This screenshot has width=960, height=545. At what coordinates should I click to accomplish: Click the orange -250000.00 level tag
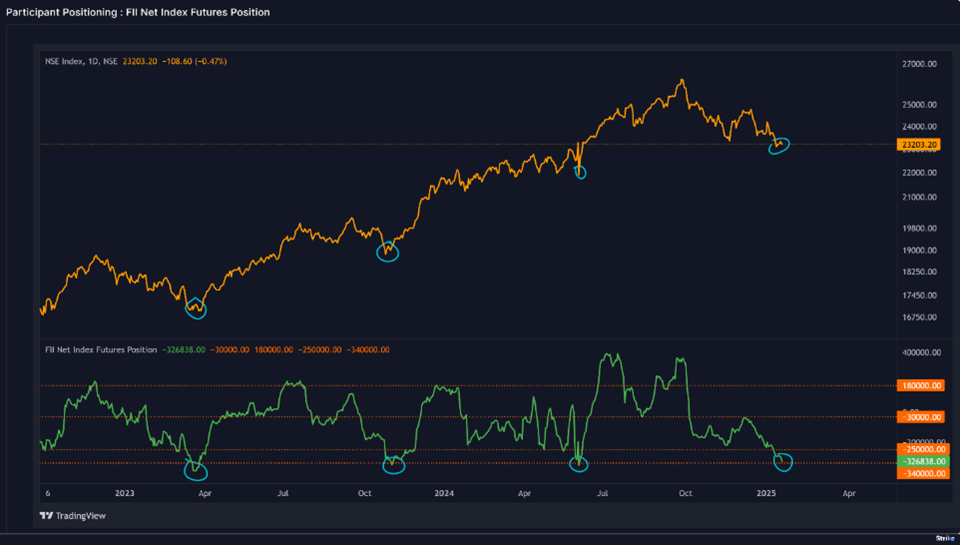(x=919, y=450)
